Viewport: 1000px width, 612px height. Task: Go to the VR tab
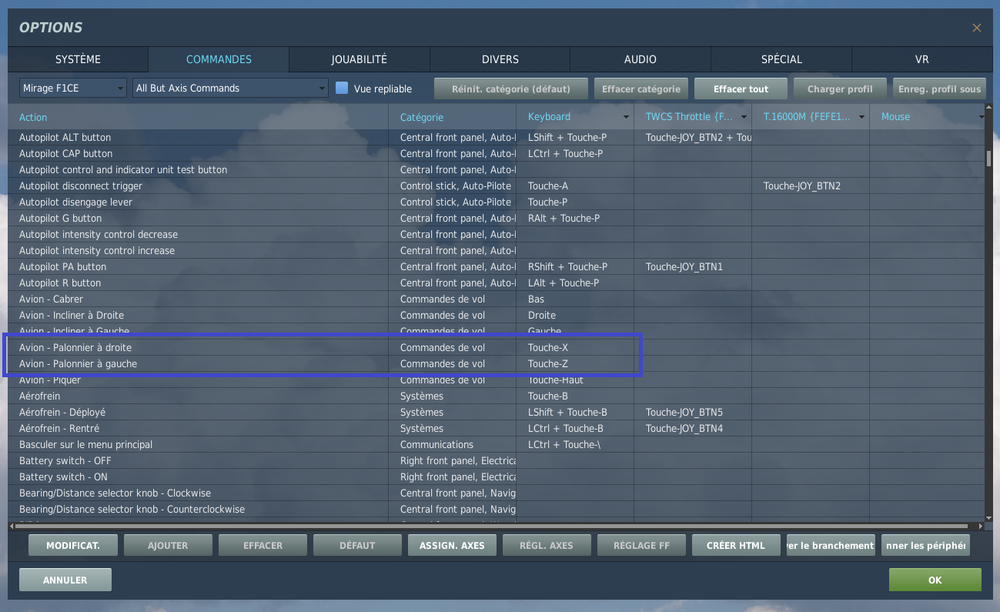(x=922, y=59)
